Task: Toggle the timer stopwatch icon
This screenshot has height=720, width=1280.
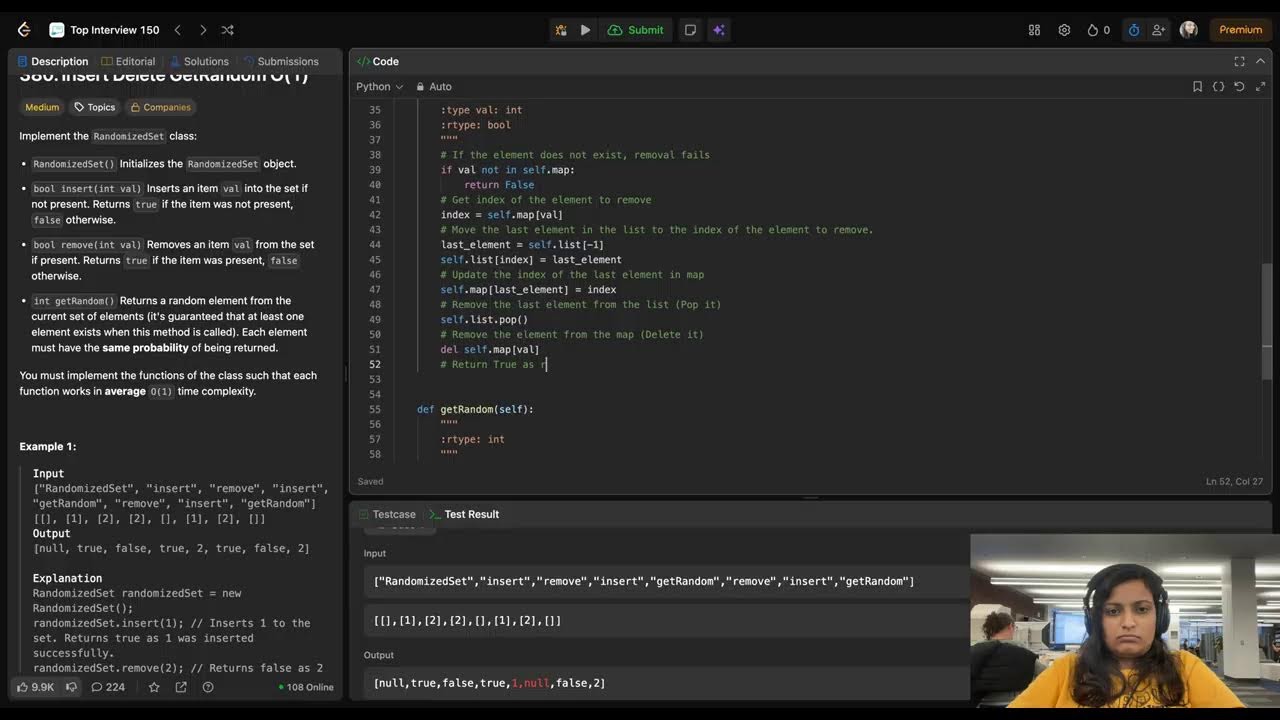Action: pyautogui.click(x=1133, y=30)
